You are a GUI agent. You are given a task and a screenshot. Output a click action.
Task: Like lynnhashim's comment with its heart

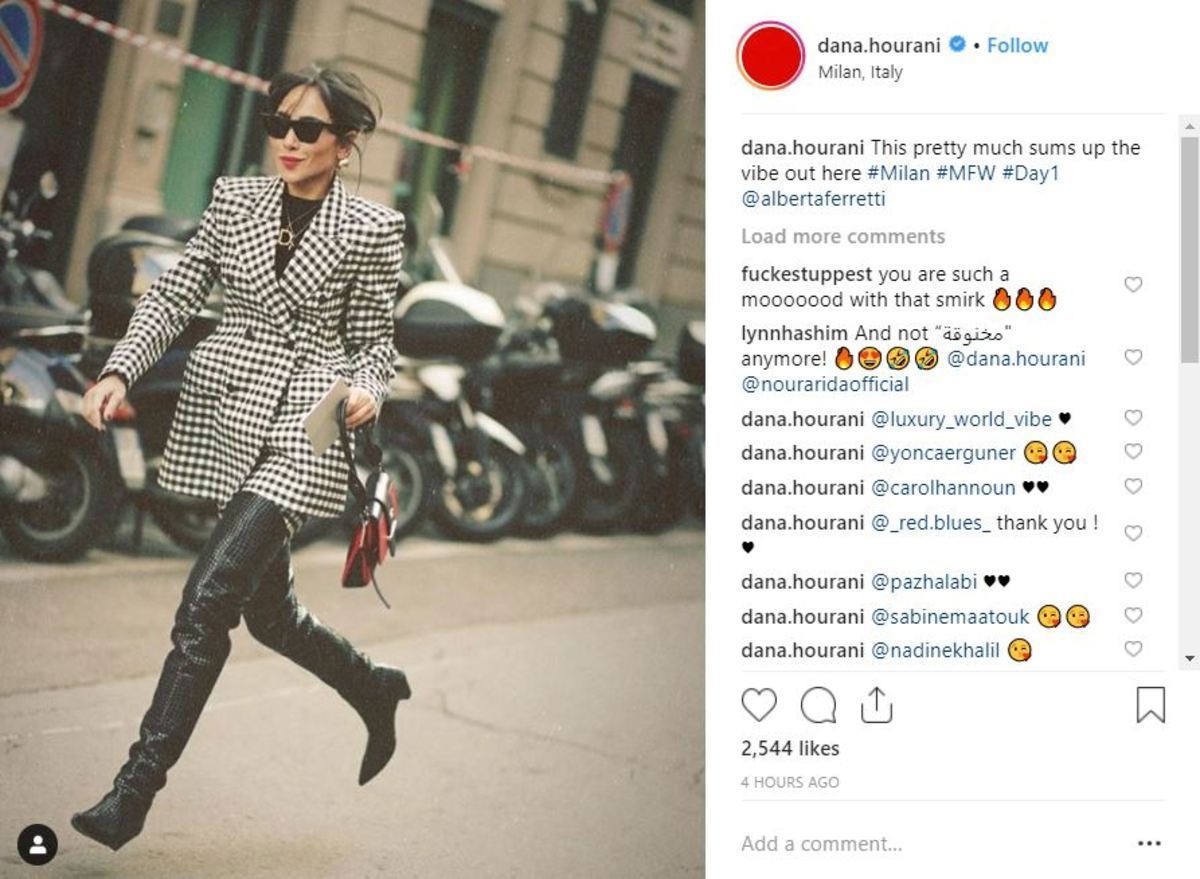(1133, 358)
